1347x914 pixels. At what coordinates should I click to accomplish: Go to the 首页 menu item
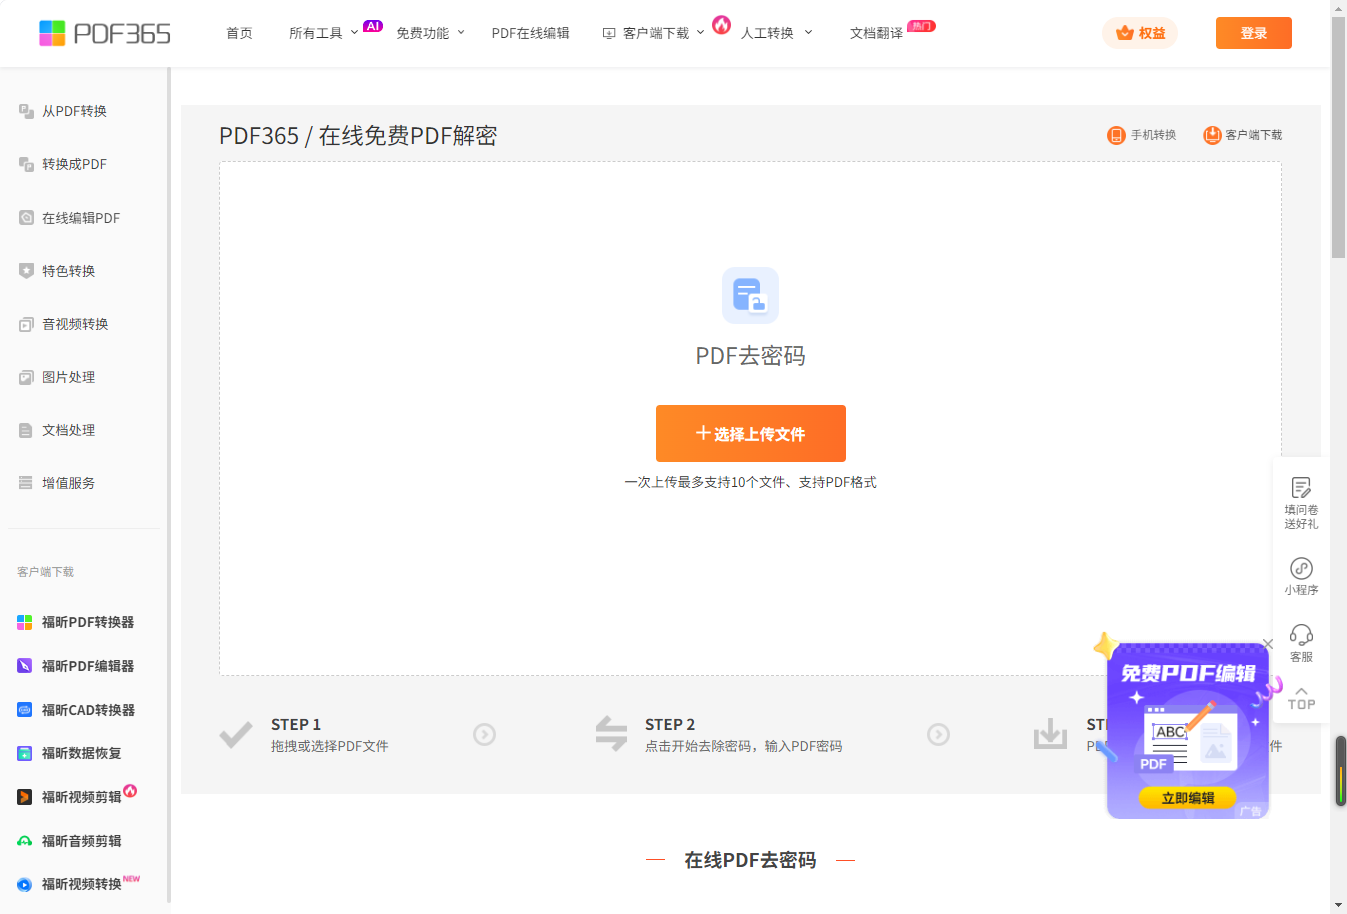(239, 33)
